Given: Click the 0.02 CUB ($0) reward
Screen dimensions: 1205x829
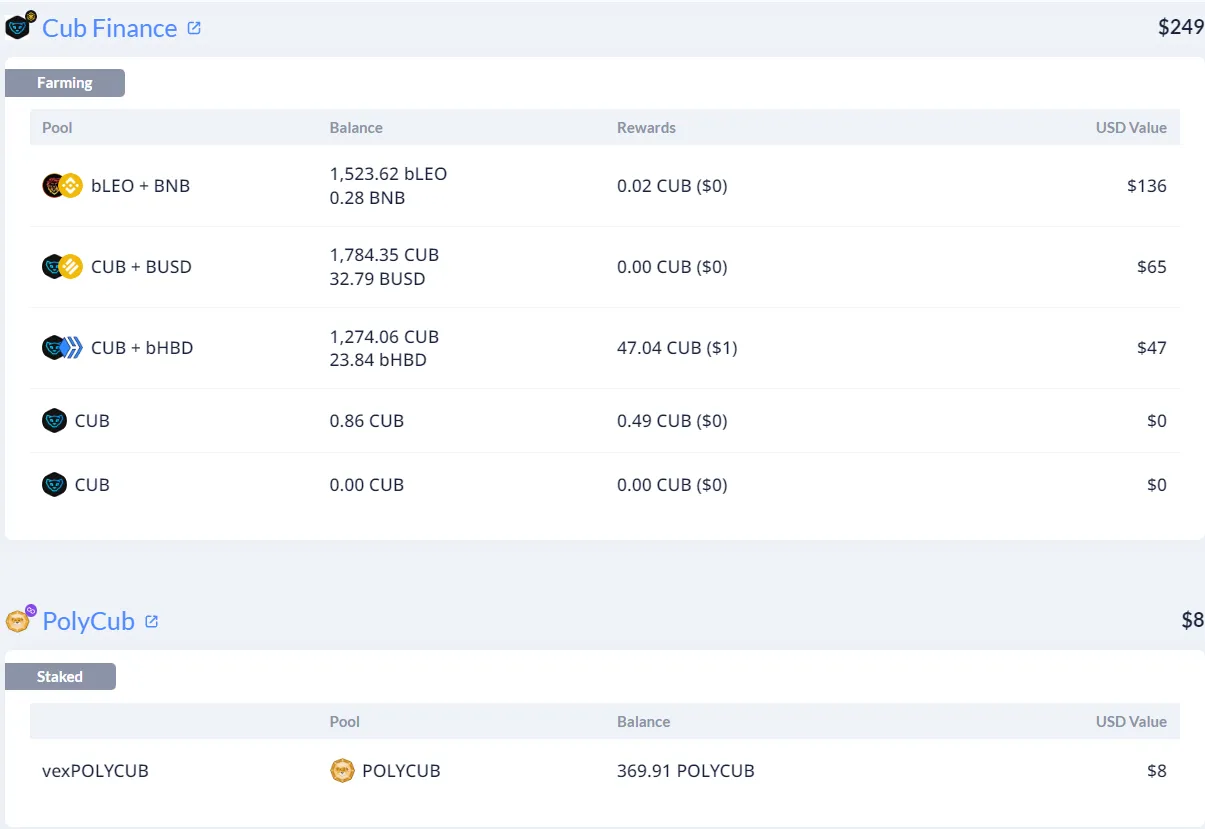Looking at the screenshot, I should [672, 186].
